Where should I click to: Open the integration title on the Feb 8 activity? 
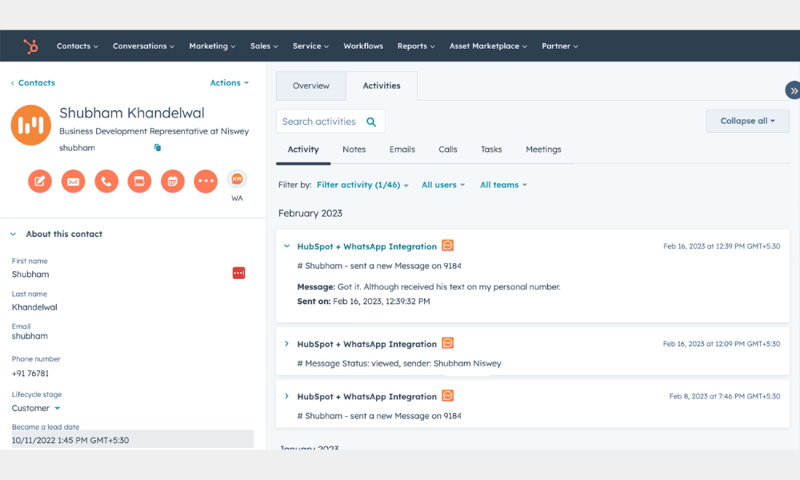click(367, 397)
